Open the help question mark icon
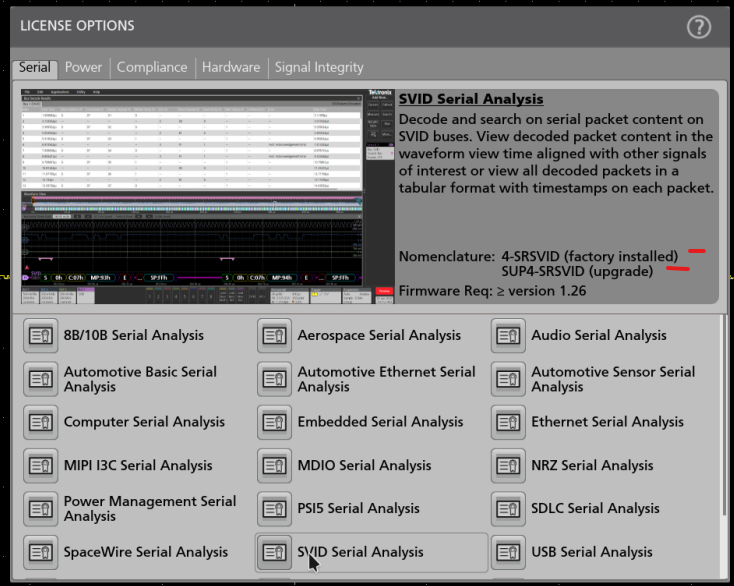Screen dimensions: 734x586 pos(699,27)
